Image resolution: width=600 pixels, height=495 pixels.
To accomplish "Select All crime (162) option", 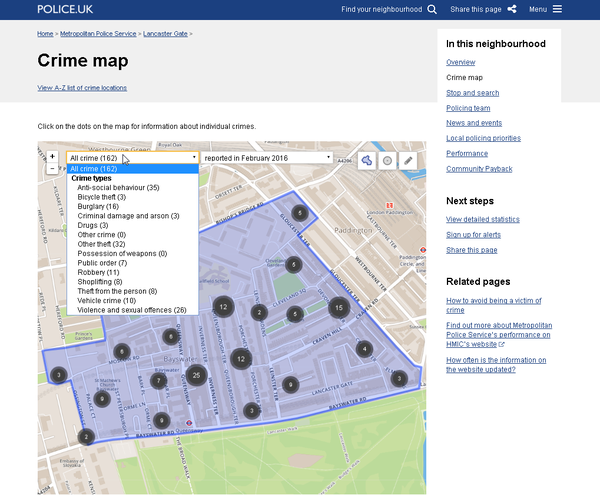I will [x=133, y=169].
